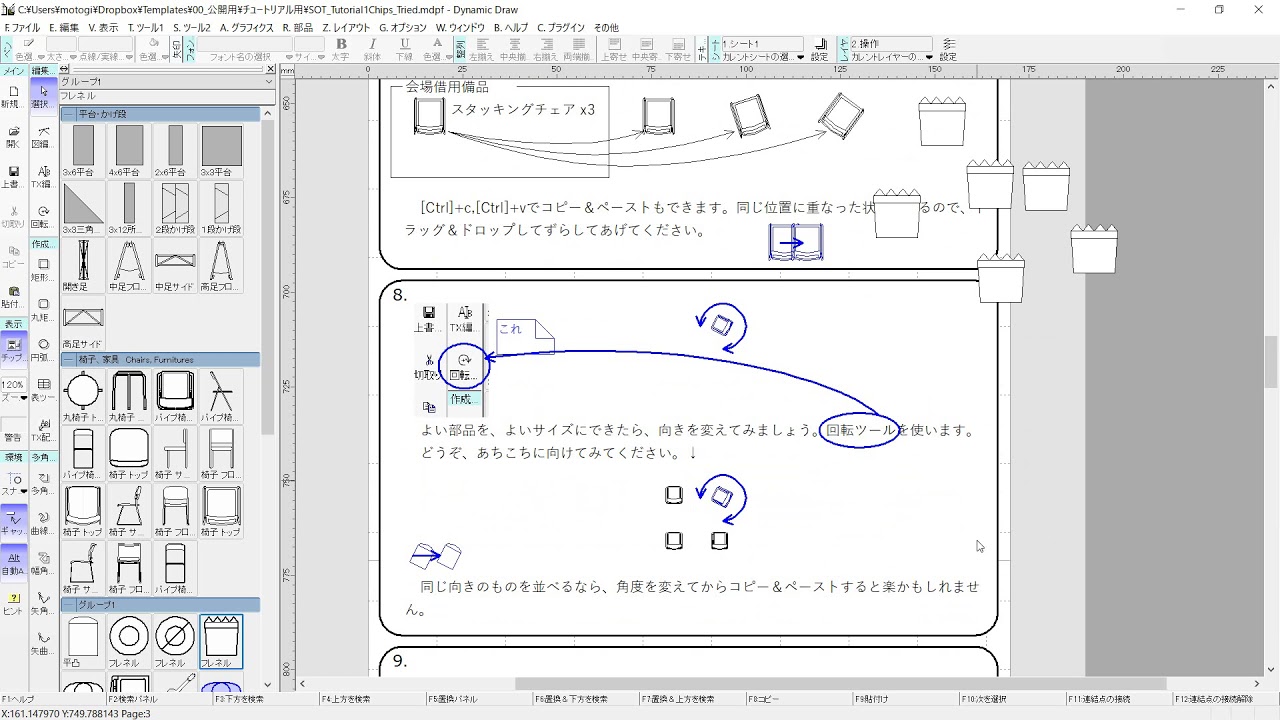The width and height of the screenshot is (1280, 720).
Task: Select the 回転 (Rotate) tool in sidebar
Action: 43,217
